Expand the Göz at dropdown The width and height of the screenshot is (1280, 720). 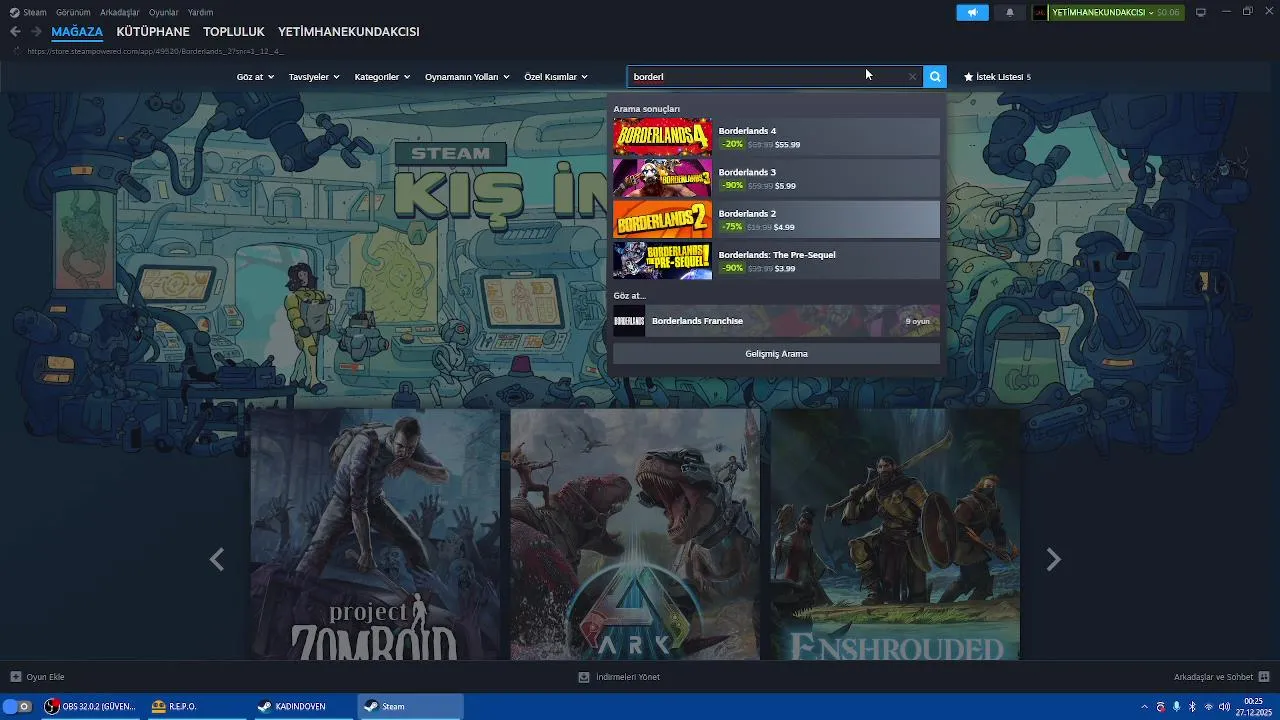click(x=255, y=77)
